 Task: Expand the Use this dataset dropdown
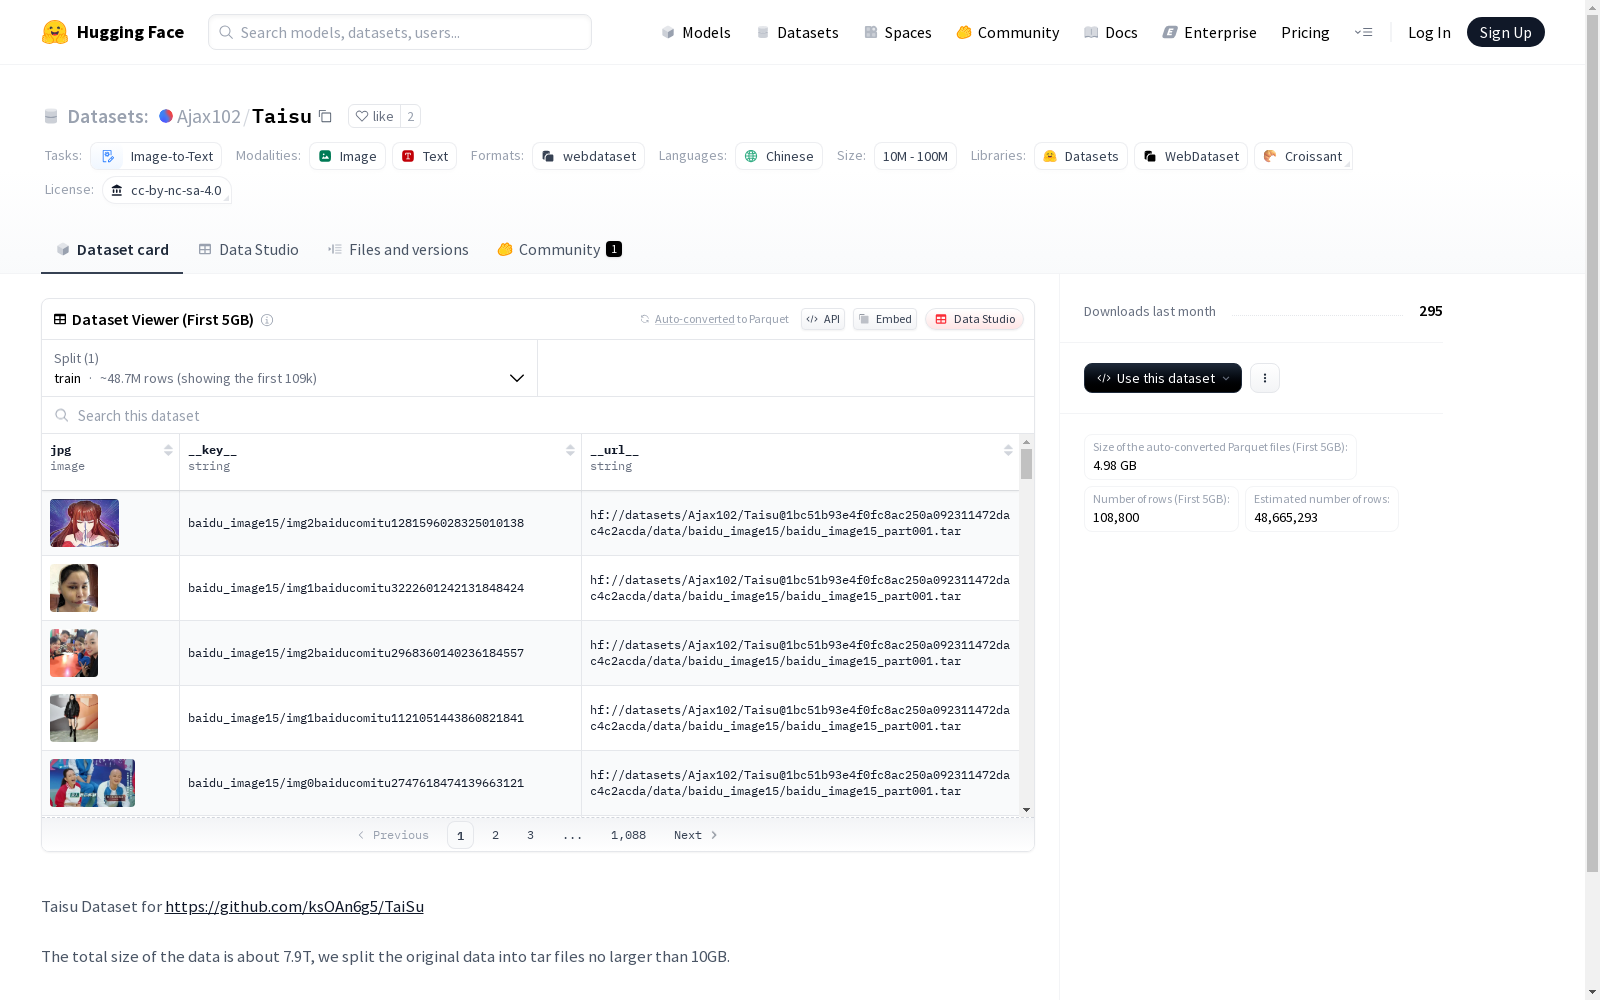pyautogui.click(x=1163, y=378)
